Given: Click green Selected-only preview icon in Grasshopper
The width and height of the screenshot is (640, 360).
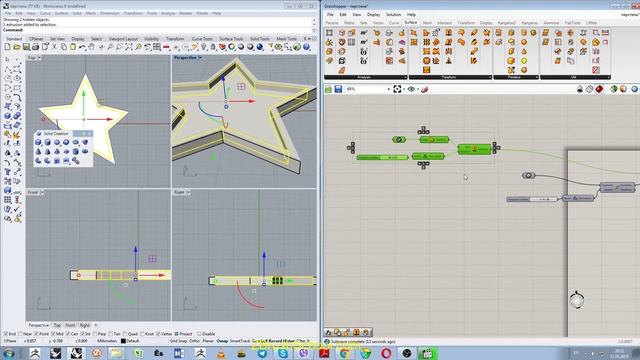Looking at the screenshot, I should pyautogui.click(x=614, y=89).
